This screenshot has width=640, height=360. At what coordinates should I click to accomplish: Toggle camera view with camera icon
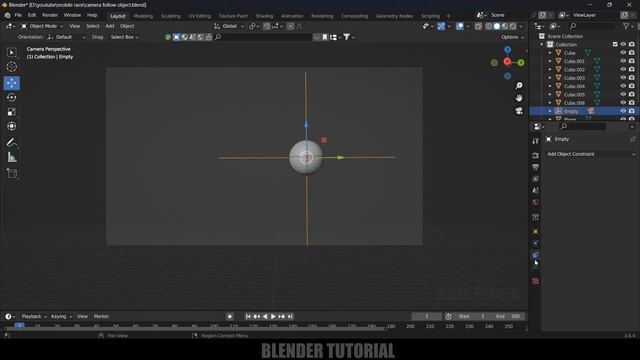pyautogui.click(x=519, y=111)
